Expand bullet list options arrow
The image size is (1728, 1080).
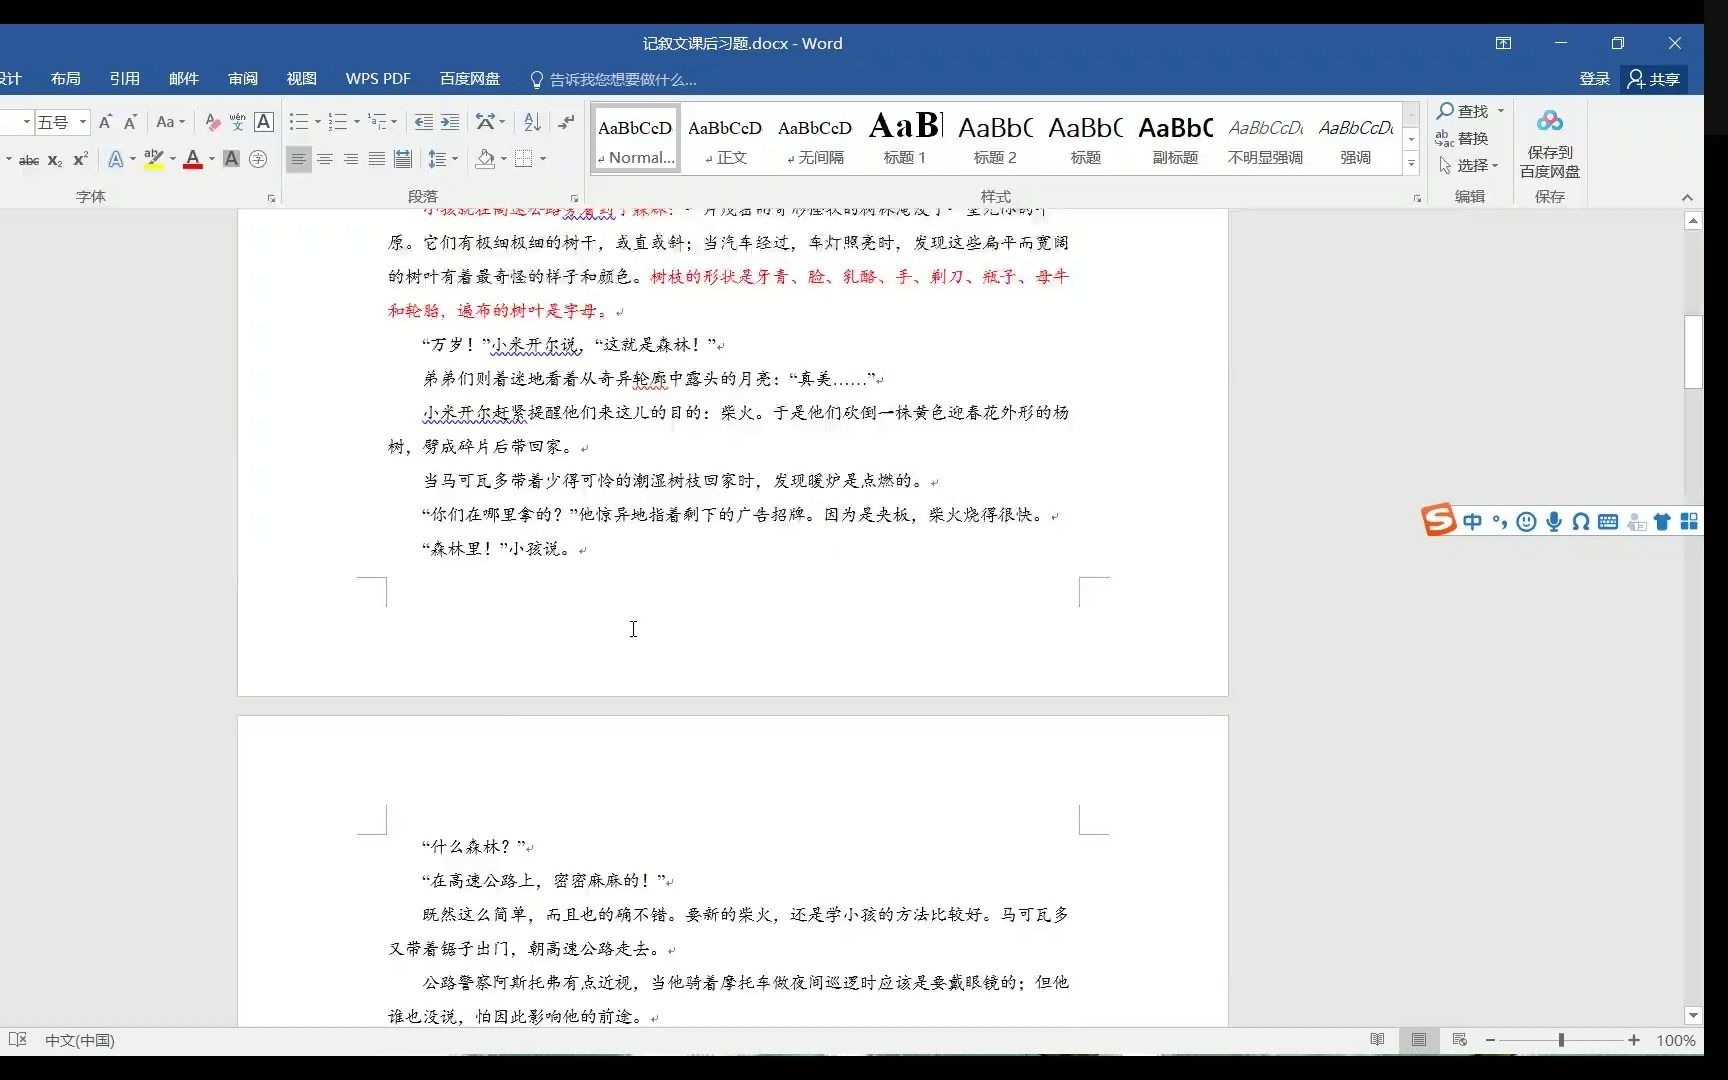(x=318, y=122)
